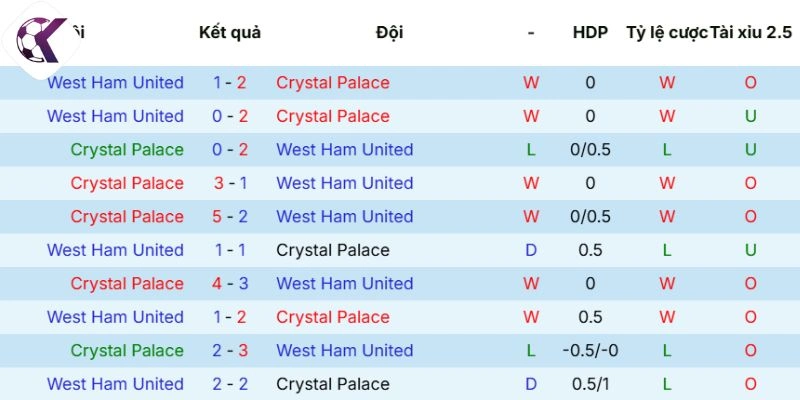
Task: Select Crystal Palace in the 1 - 1 row
Action: coord(333,250)
